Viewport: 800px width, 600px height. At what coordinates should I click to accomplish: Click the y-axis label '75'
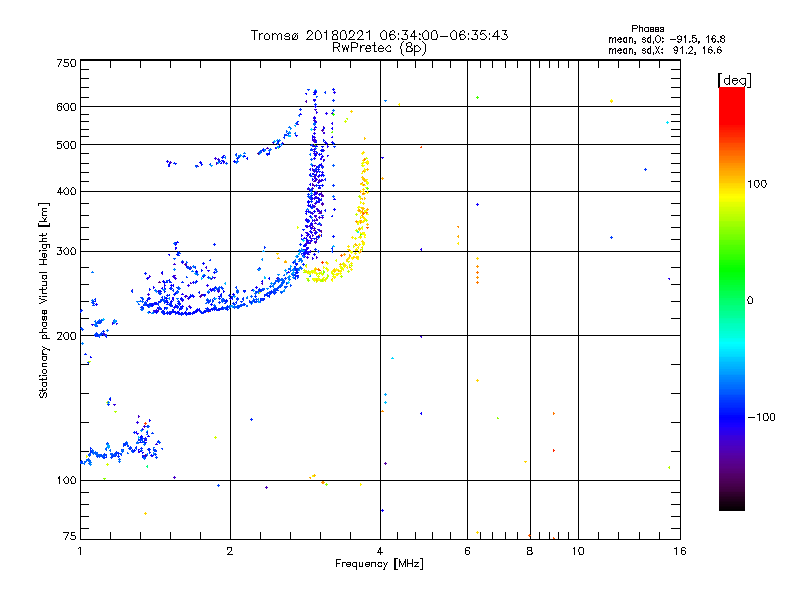pos(70,536)
